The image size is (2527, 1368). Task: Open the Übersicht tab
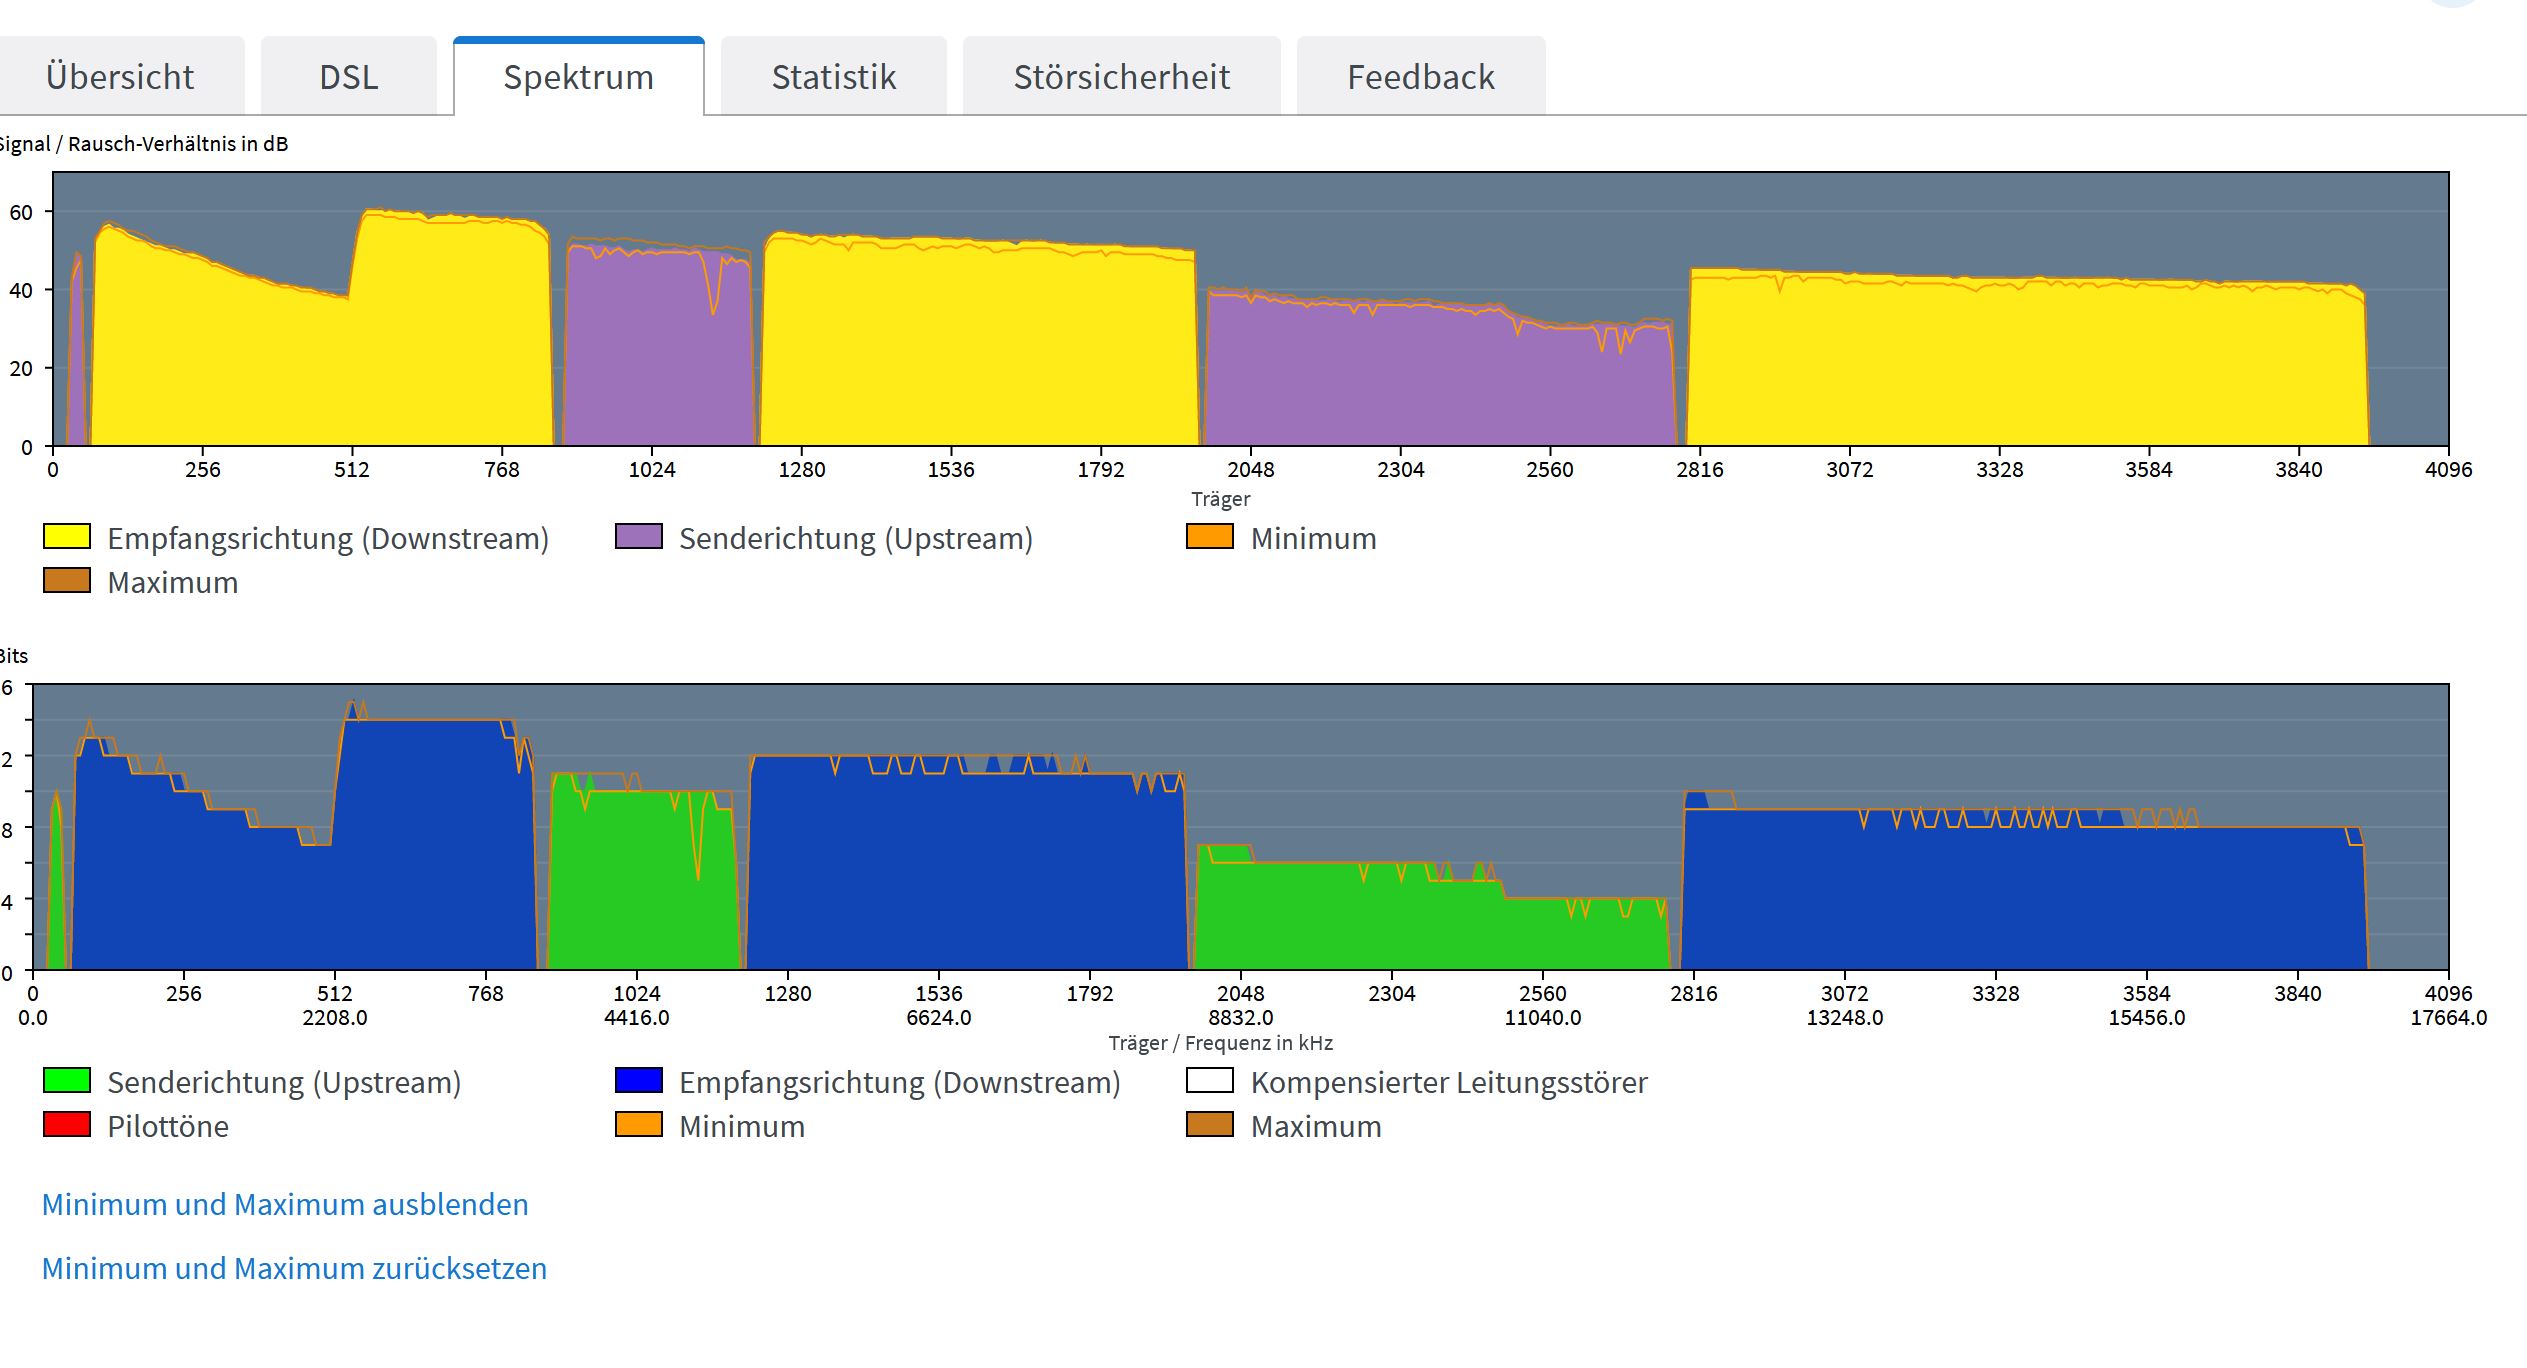[120, 77]
